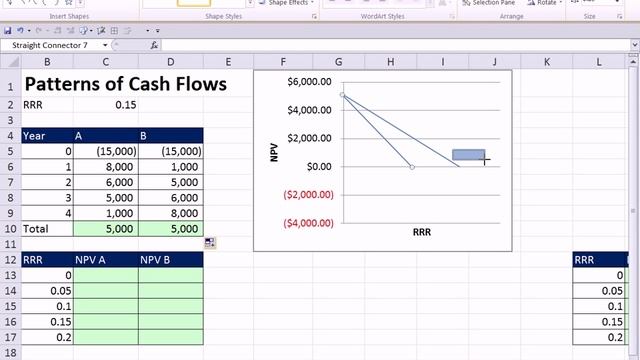The image size is (640, 360).
Task: Click the Save icon in quick access toolbar
Action: point(7,31)
